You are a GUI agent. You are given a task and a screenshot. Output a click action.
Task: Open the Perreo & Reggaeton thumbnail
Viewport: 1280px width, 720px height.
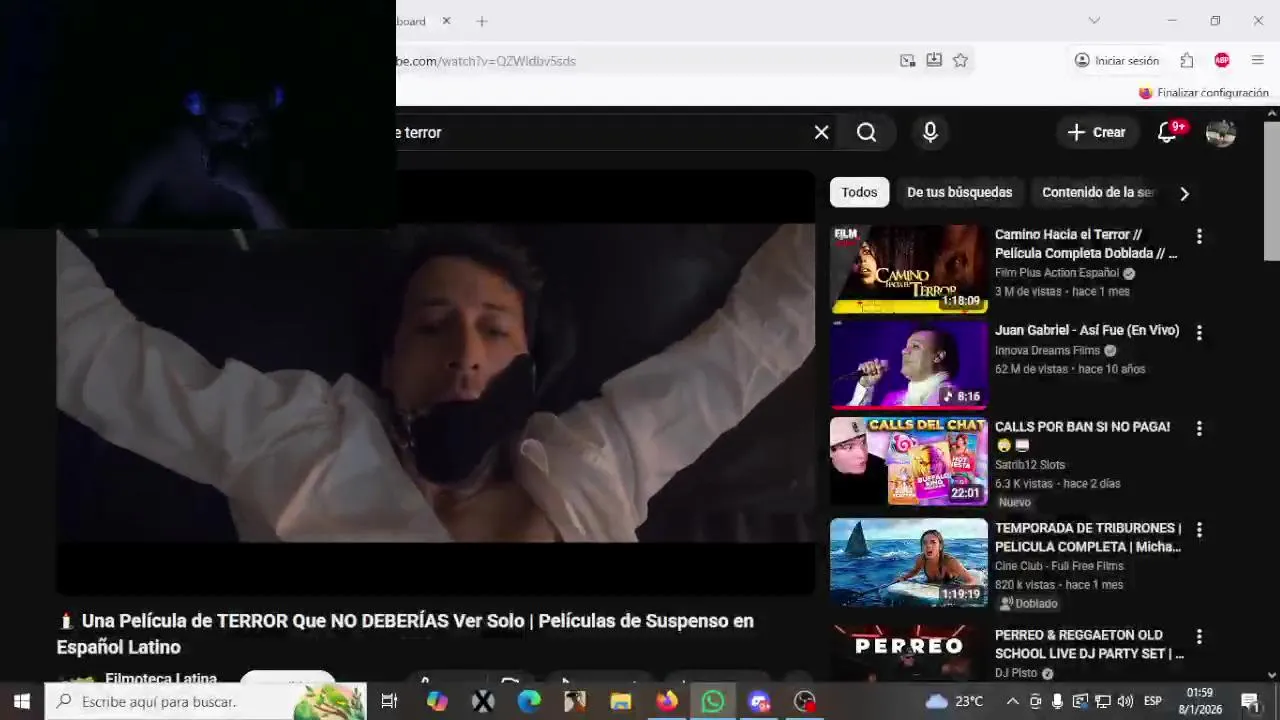point(908,653)
